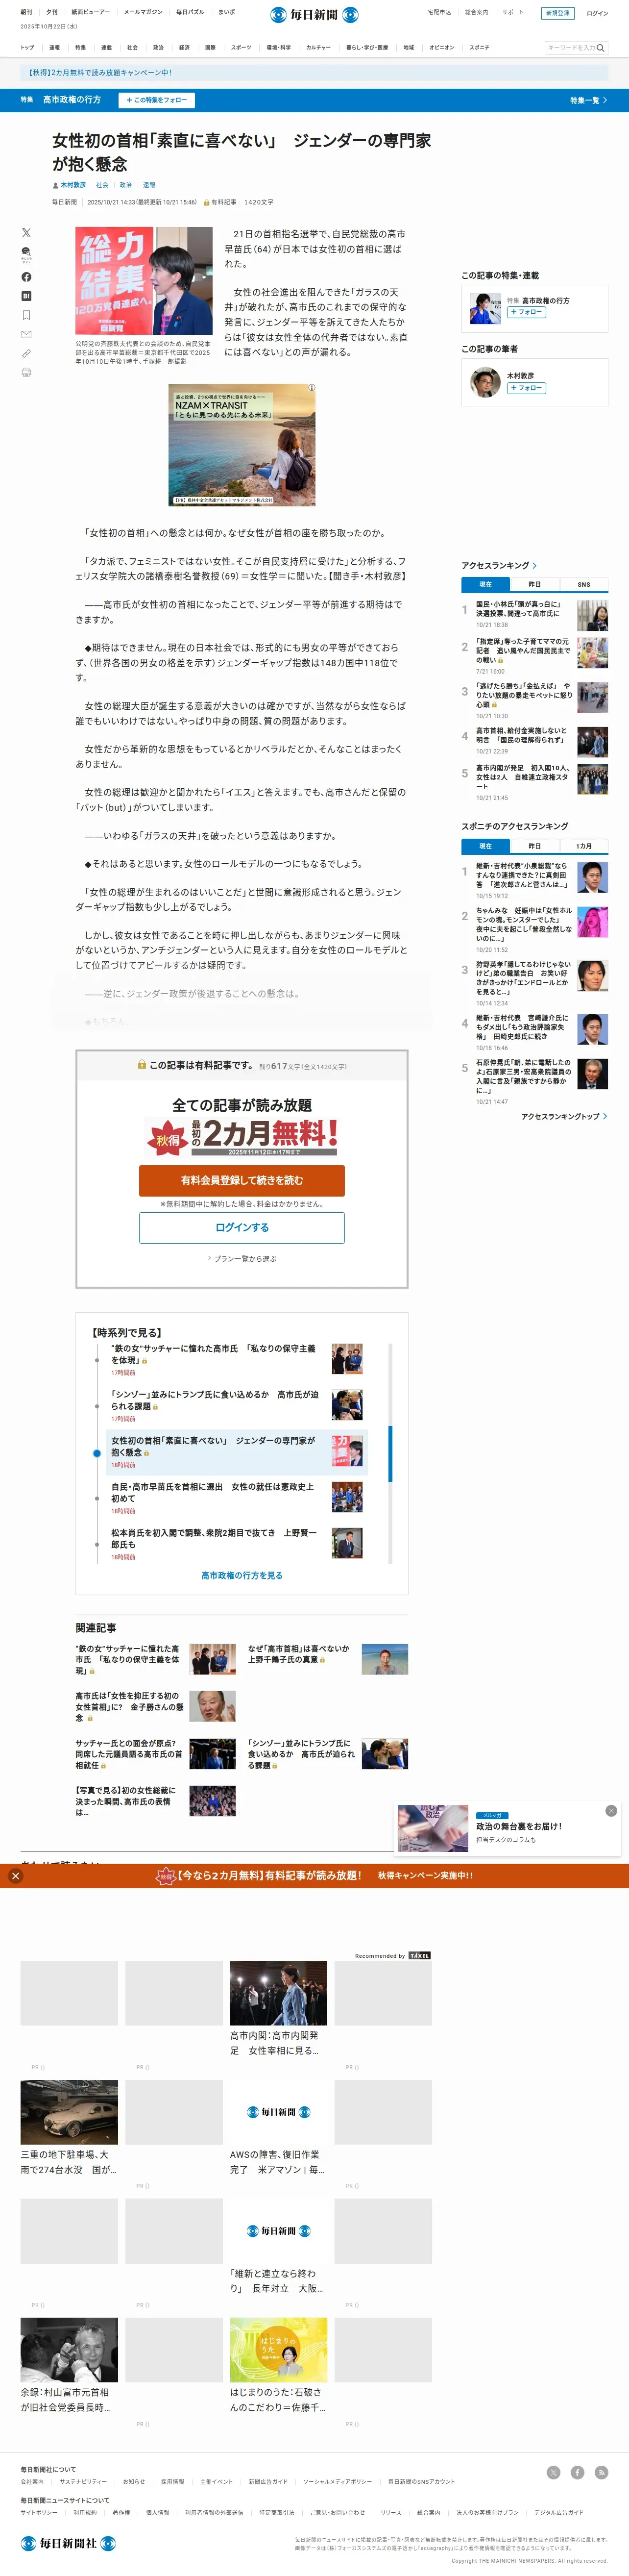Follow 高市政権の行方 in sidebar
The image size is (629, 2576).
pyautogui.click(x=526, y=312)
